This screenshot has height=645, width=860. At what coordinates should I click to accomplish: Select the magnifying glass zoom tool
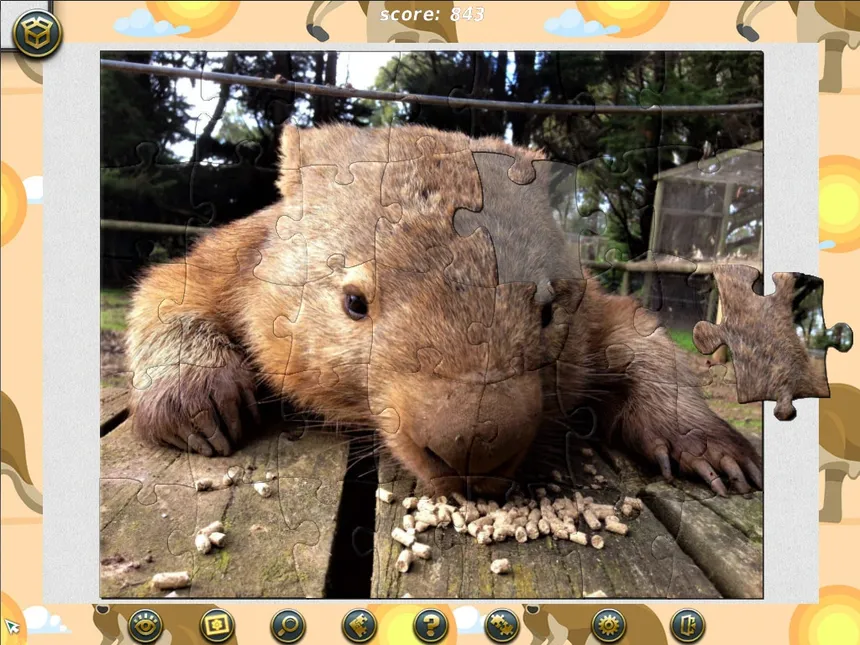[x=288, y=625]
